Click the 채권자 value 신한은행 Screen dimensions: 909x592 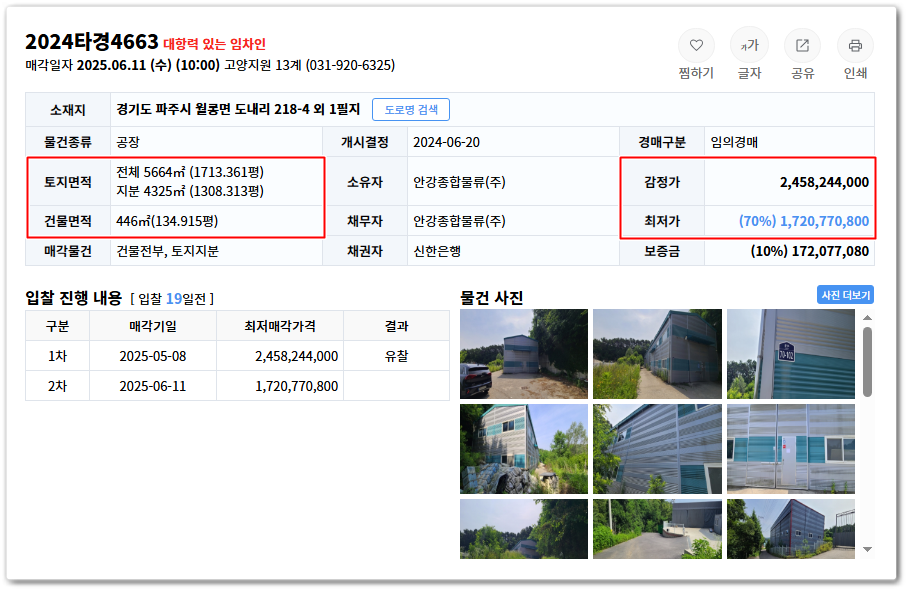437,251
